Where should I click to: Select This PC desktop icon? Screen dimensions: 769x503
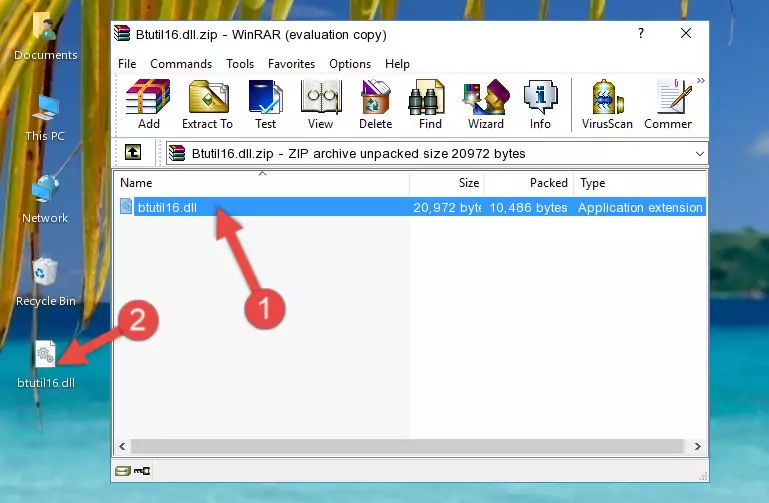pyautogui.click(x=45, y=118)
